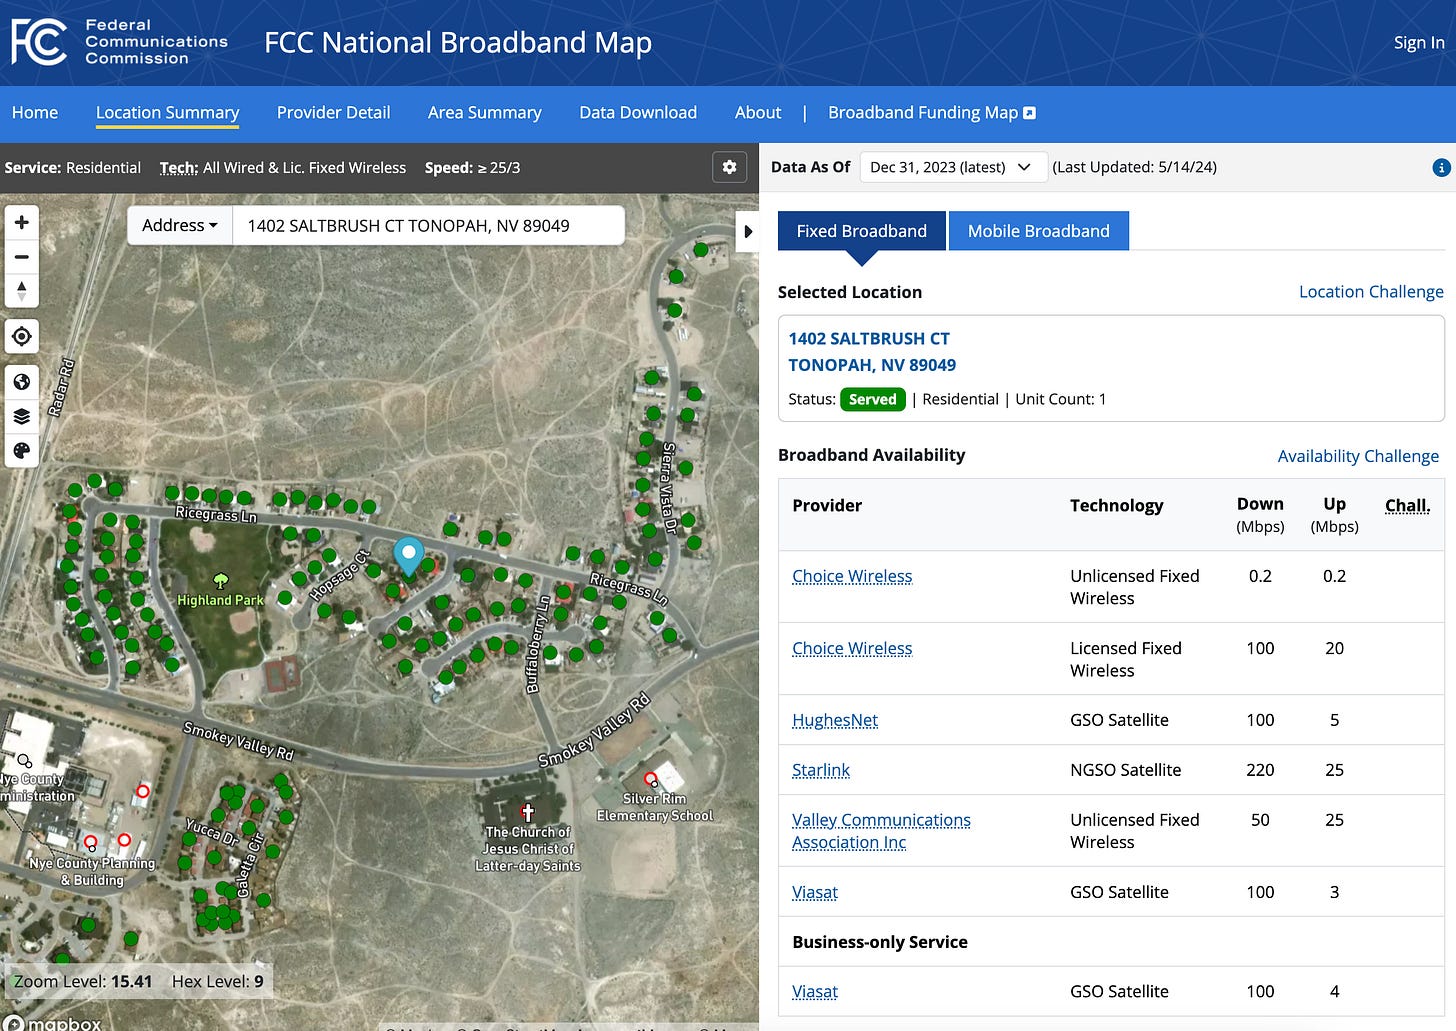This screenshot has width=1456, height=1031.
Task: Click the Chall. column header
Action: [x=1407, y=505]
